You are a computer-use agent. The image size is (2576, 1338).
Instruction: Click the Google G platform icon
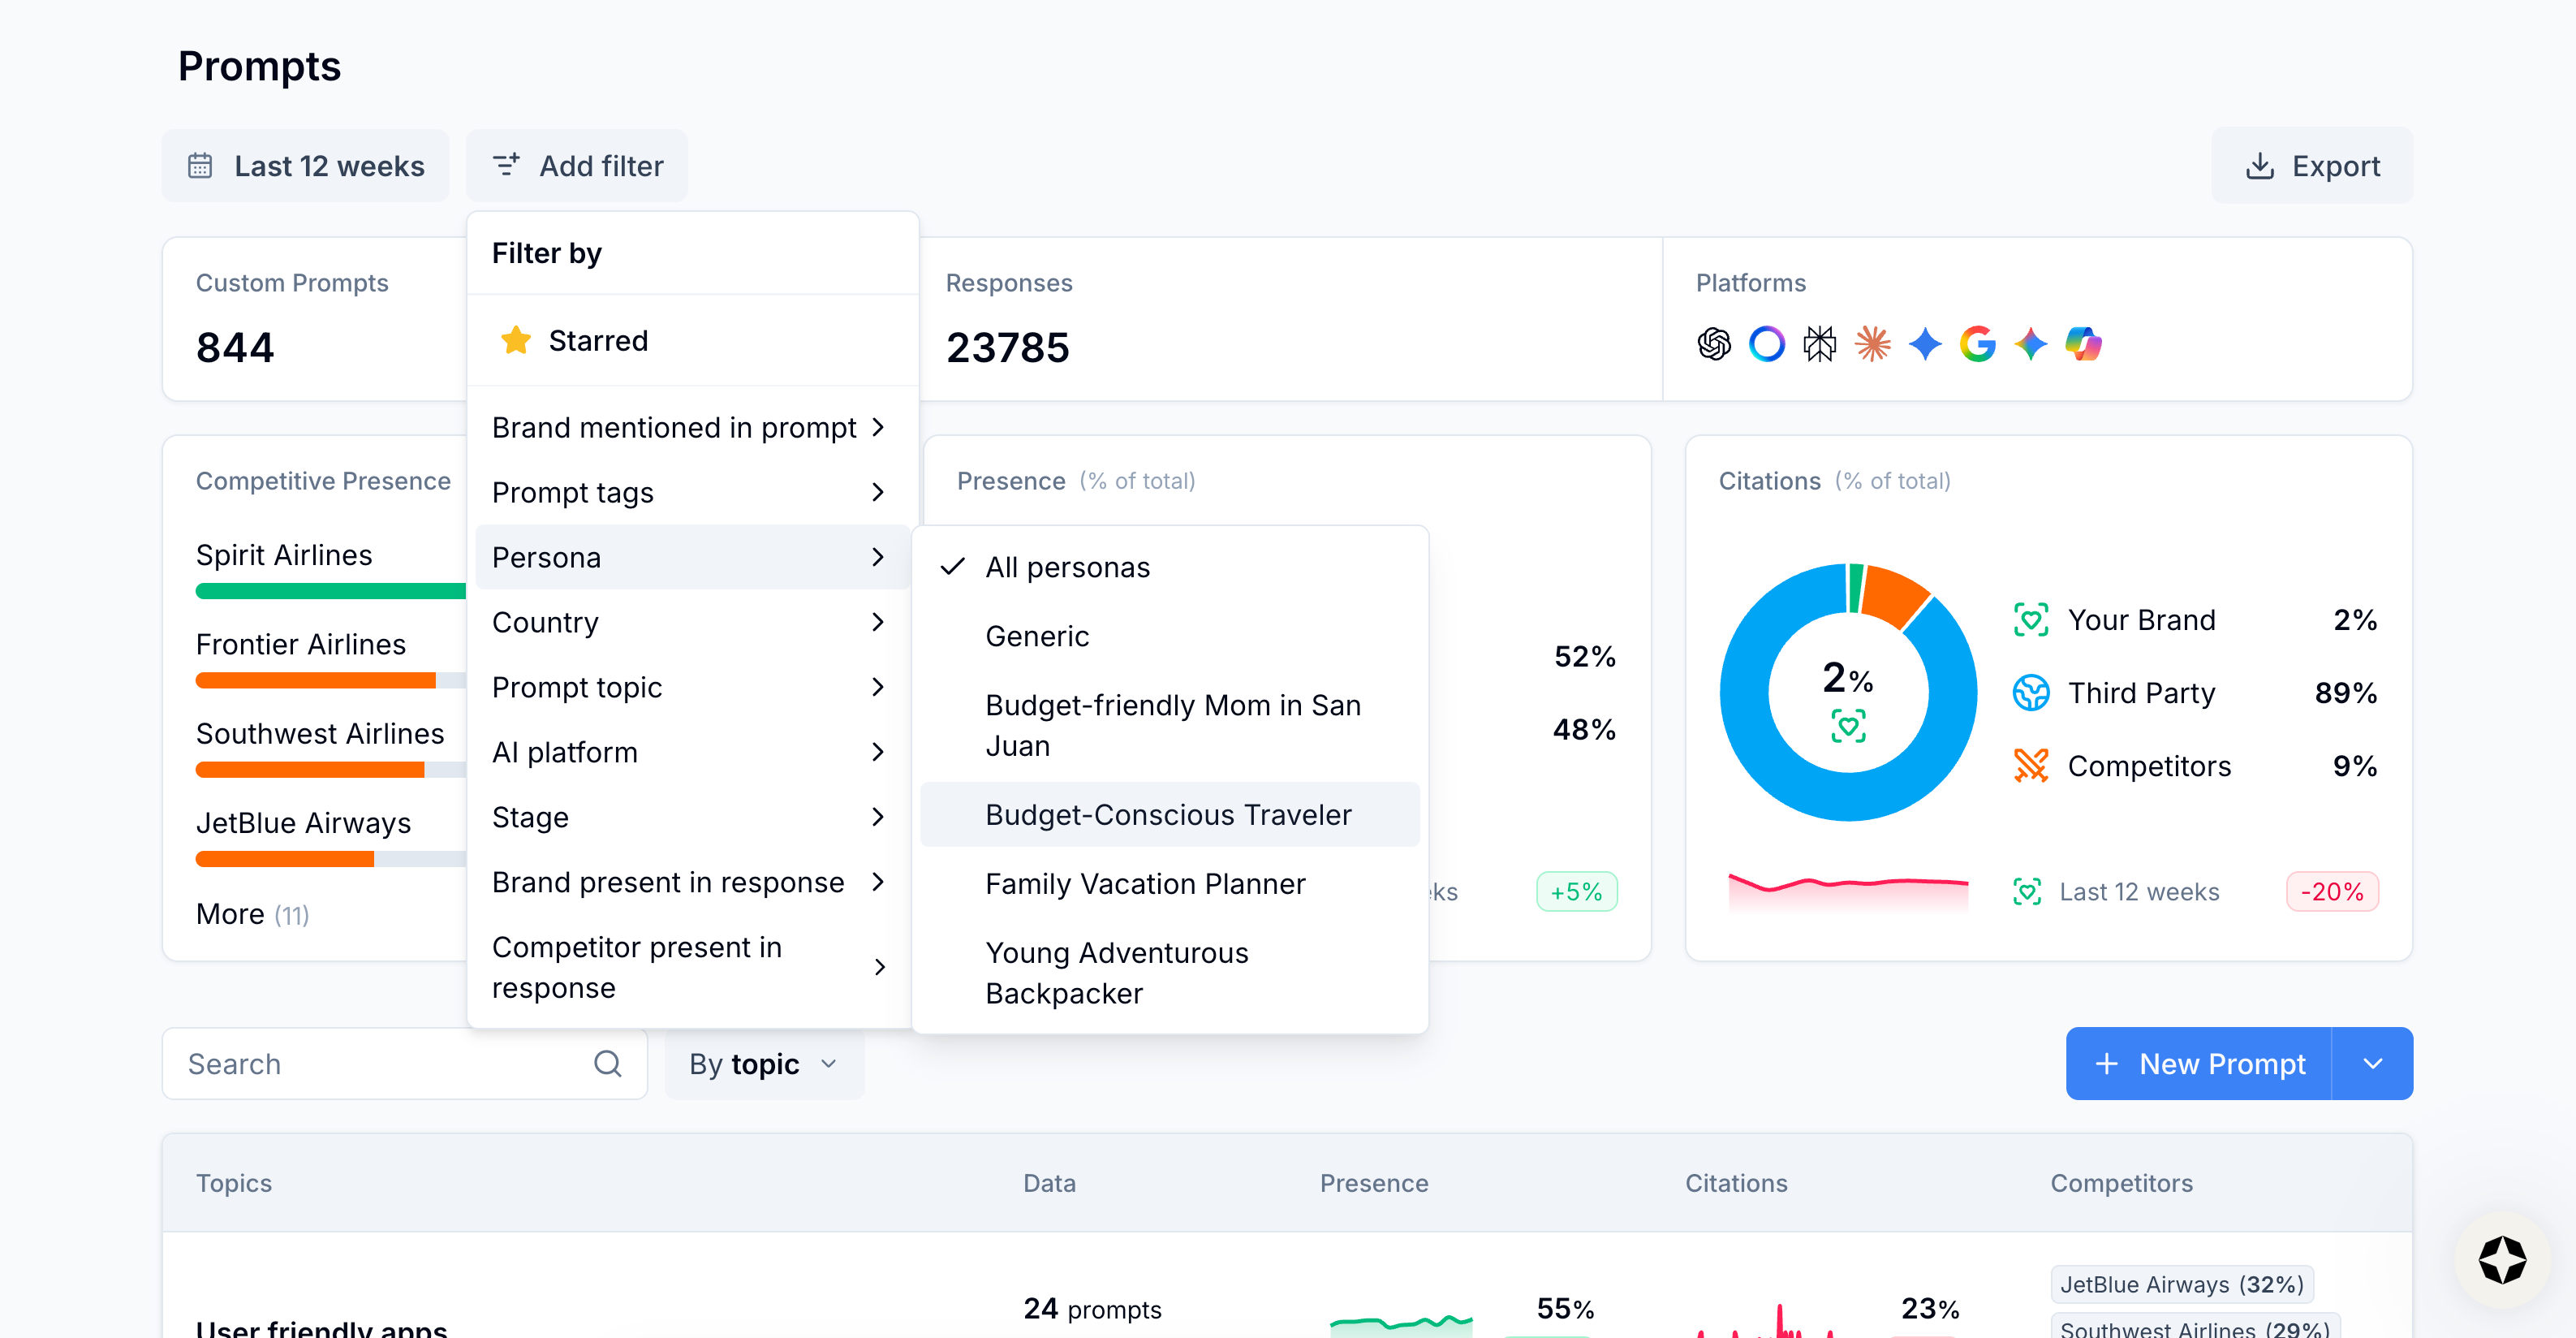point(1977,344)
